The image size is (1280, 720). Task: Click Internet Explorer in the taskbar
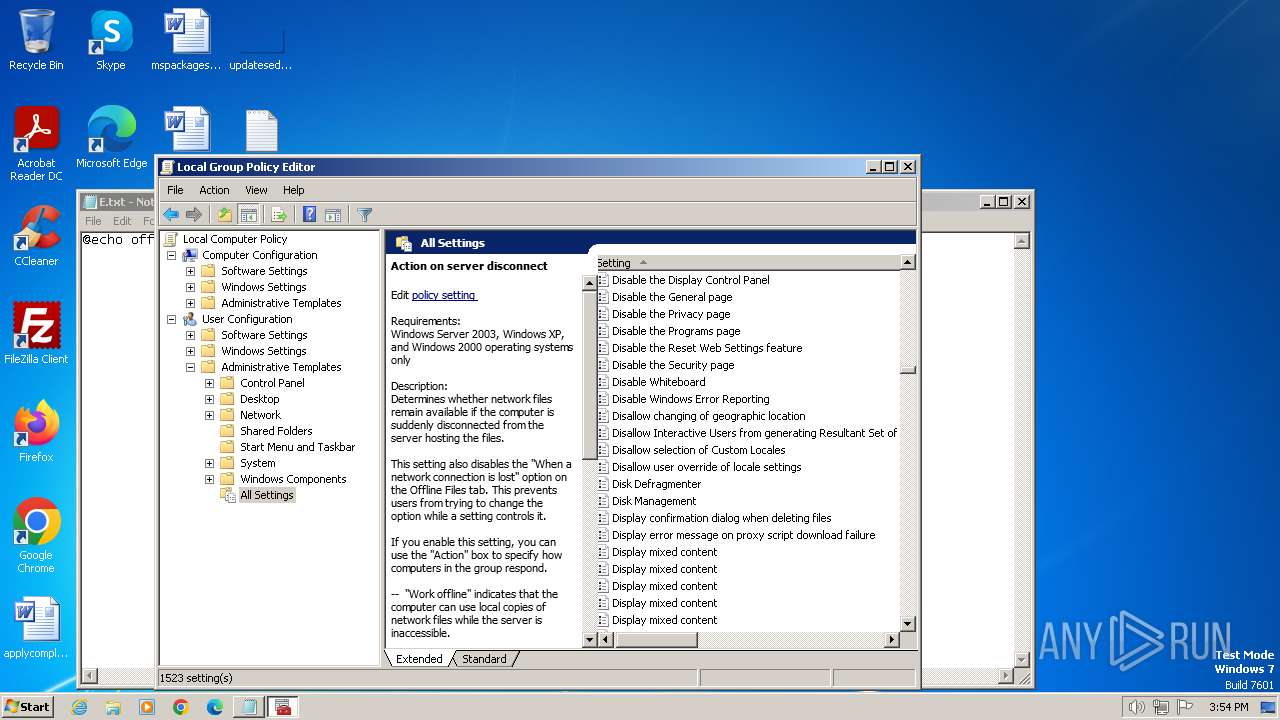[79, 707]
